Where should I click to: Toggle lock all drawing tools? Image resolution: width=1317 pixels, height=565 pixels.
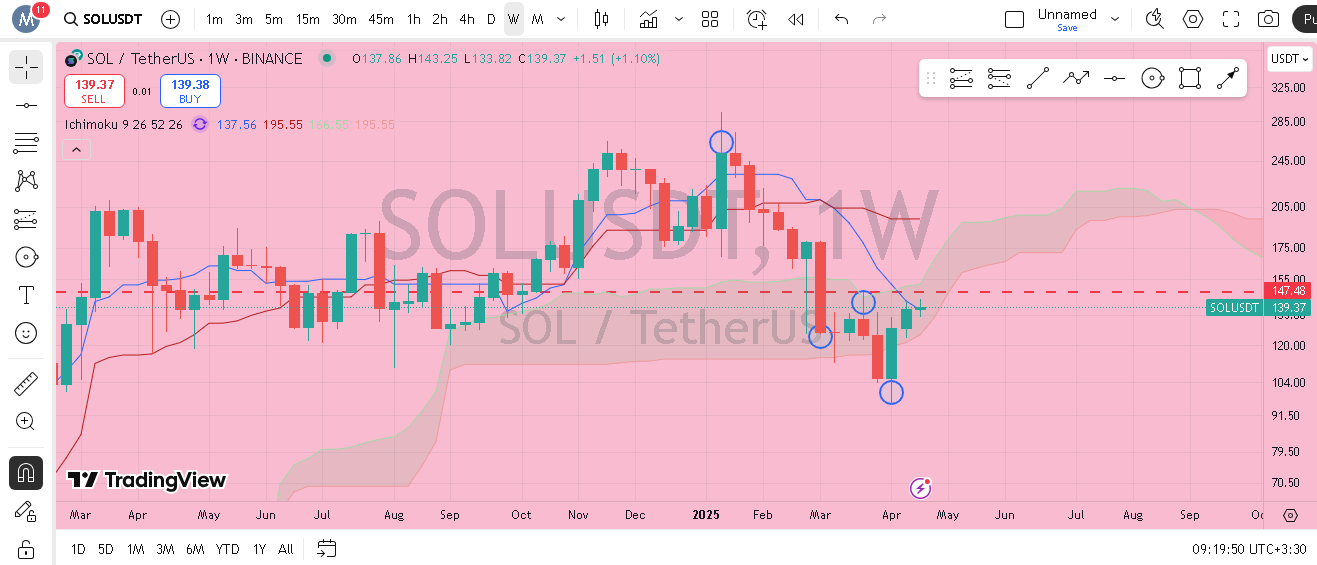click(26, 548)
